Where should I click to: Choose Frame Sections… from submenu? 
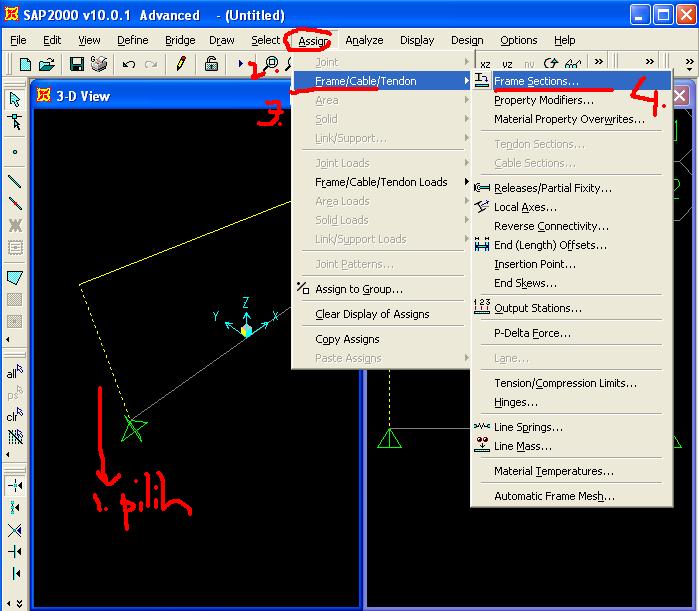[572, 81]
